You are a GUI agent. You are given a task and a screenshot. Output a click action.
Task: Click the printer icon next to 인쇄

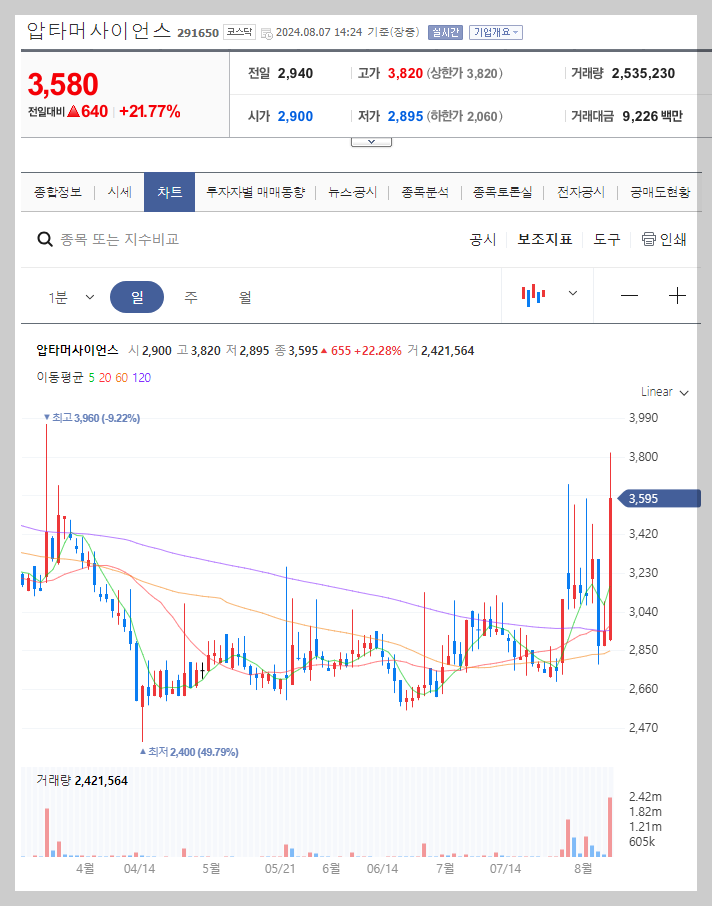click(x=648, y=239)
